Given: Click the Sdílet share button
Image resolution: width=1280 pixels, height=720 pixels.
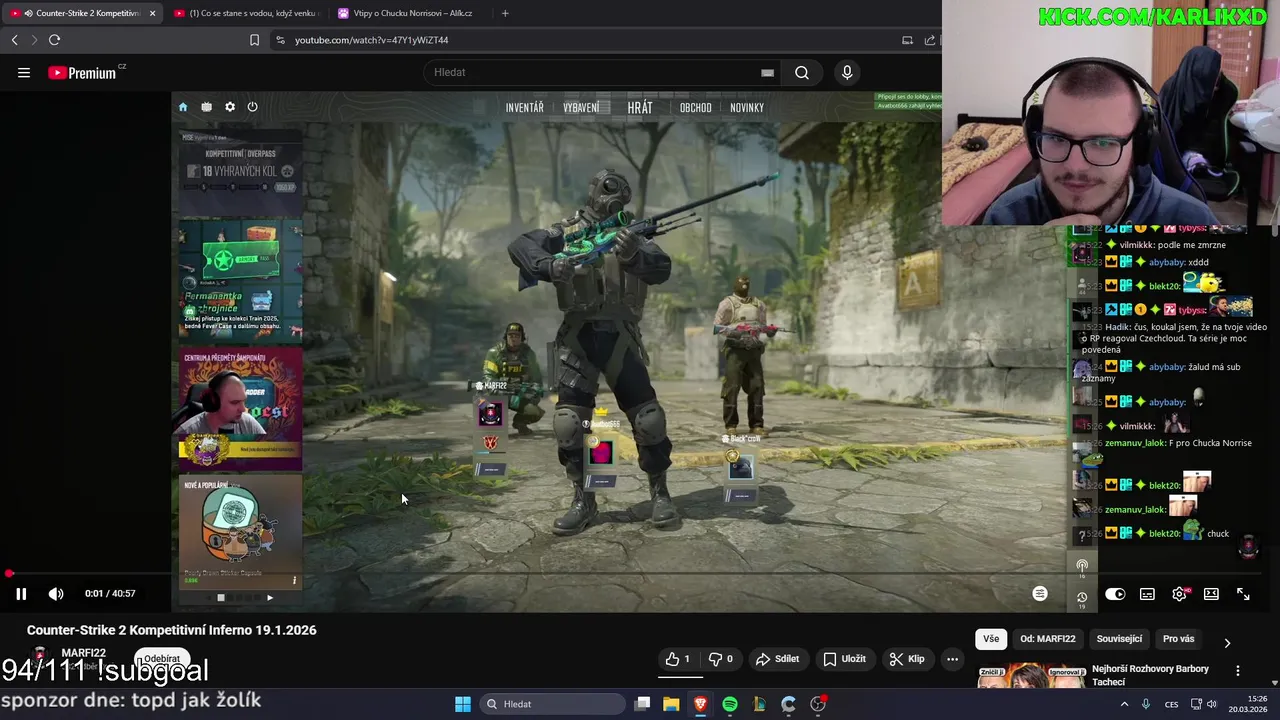Looking at the screenshot, I should tap(777, 659).
